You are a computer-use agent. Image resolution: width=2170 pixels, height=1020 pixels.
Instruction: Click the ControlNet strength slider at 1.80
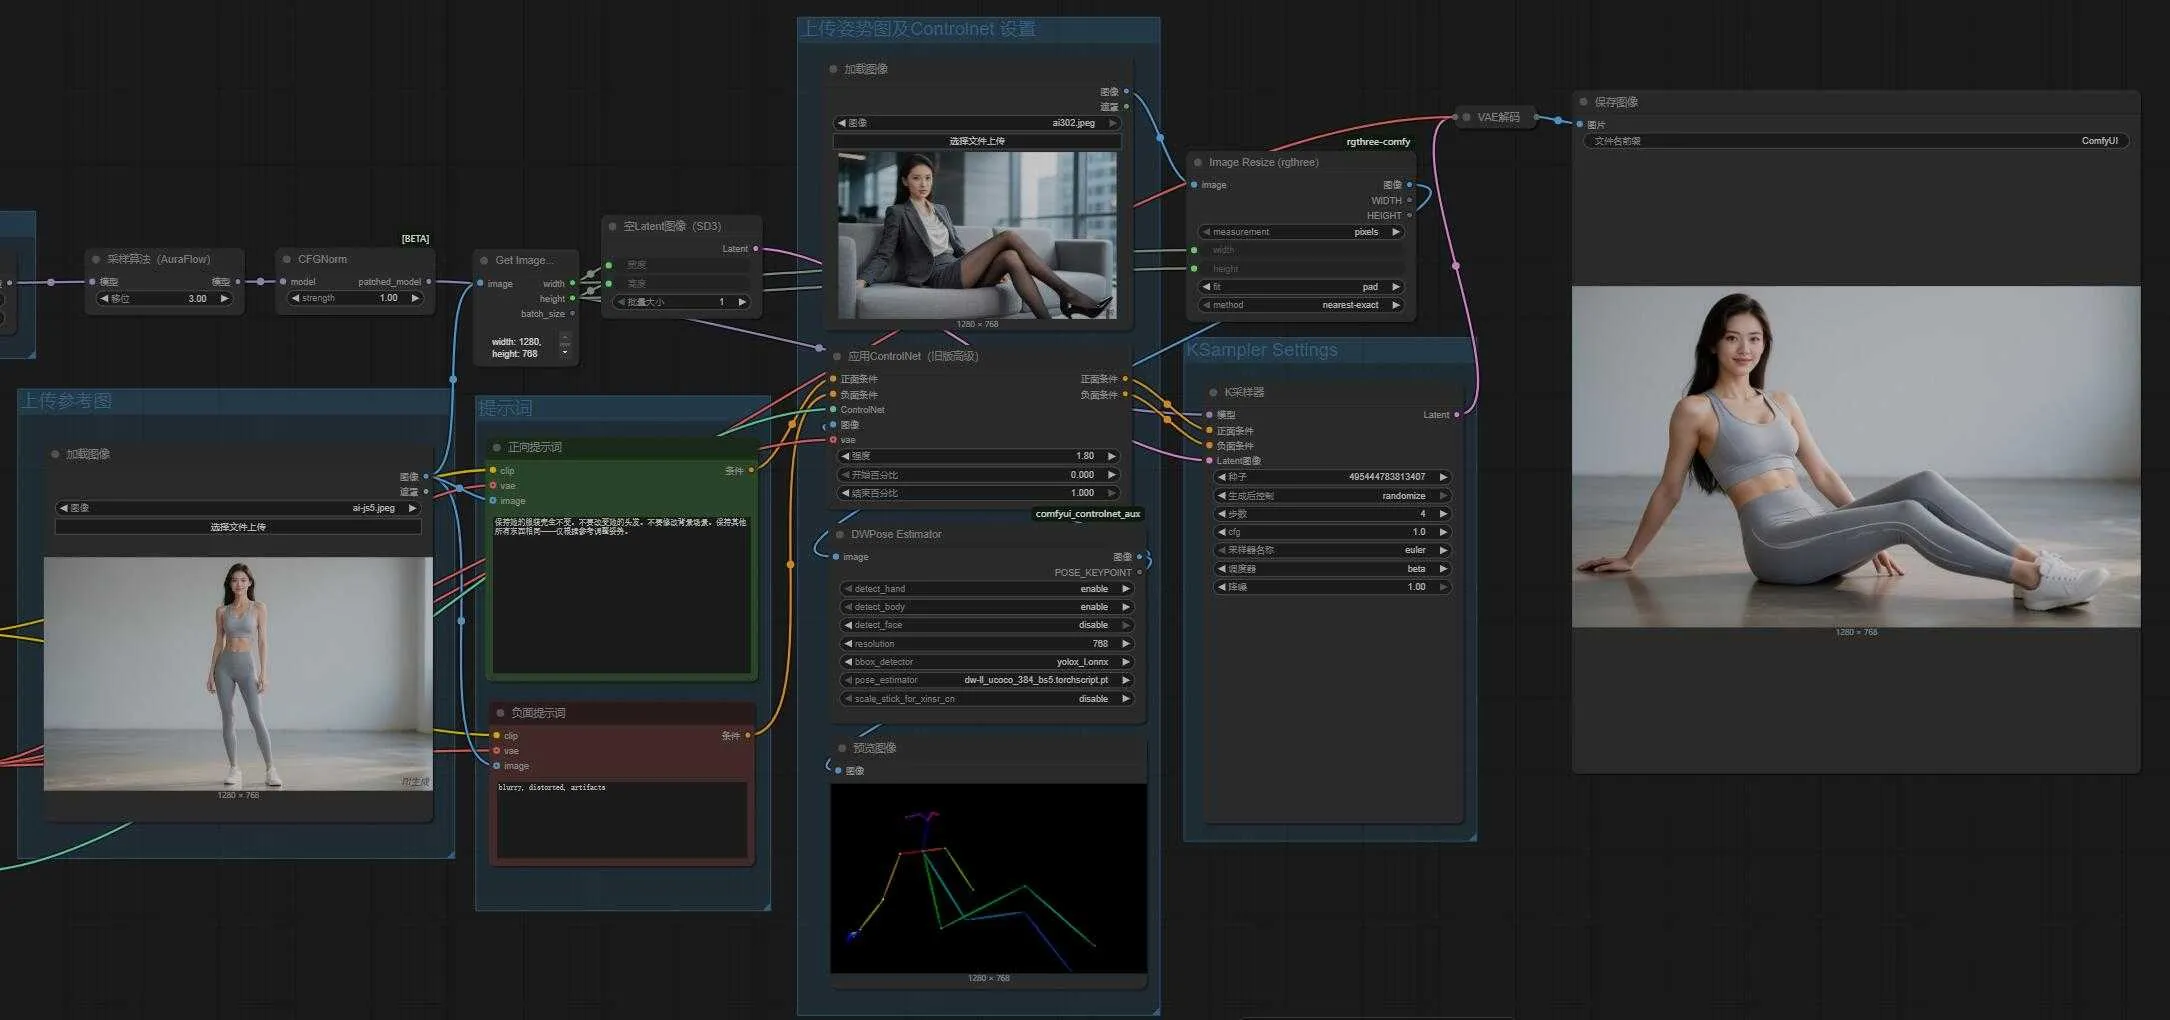(x=976, y=456)
